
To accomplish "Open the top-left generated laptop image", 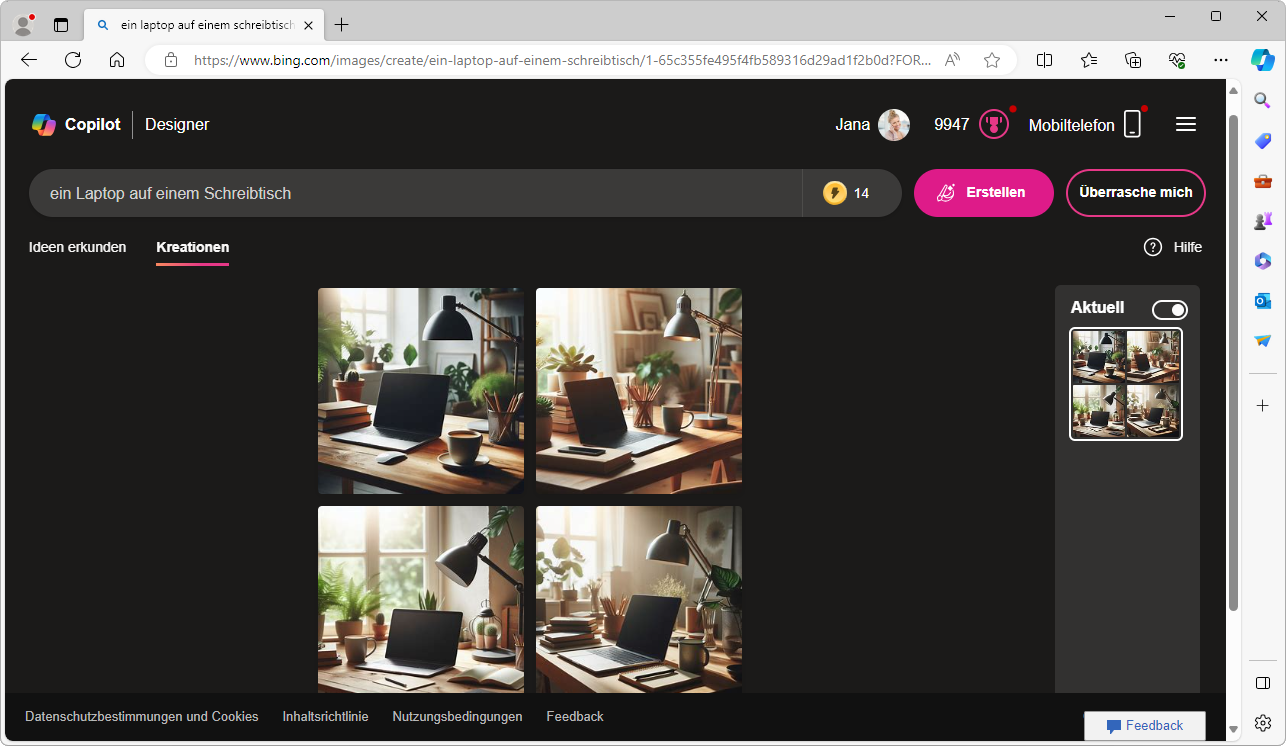I will click(x=421, y=391).
